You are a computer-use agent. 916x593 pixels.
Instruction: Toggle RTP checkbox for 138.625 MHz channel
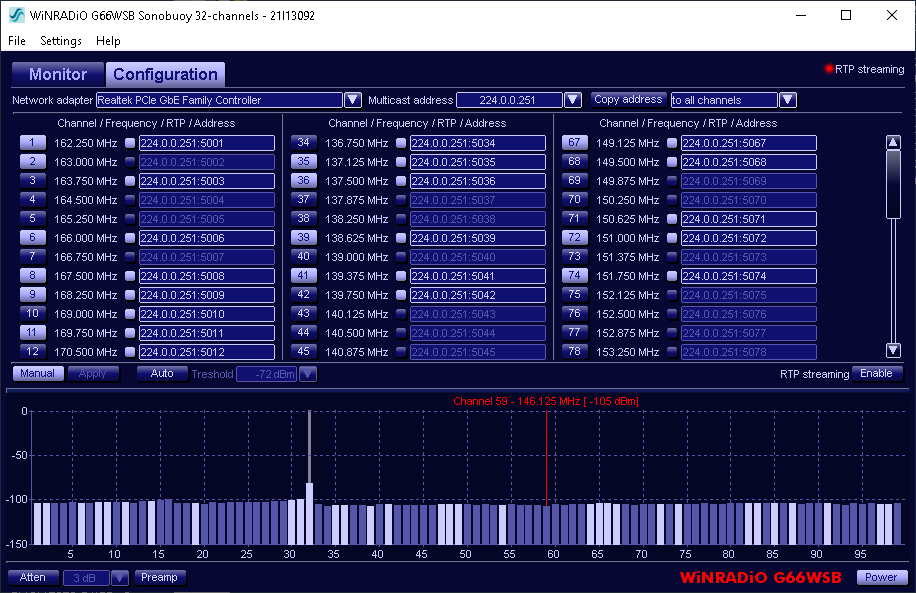click(x=401, y=238)
